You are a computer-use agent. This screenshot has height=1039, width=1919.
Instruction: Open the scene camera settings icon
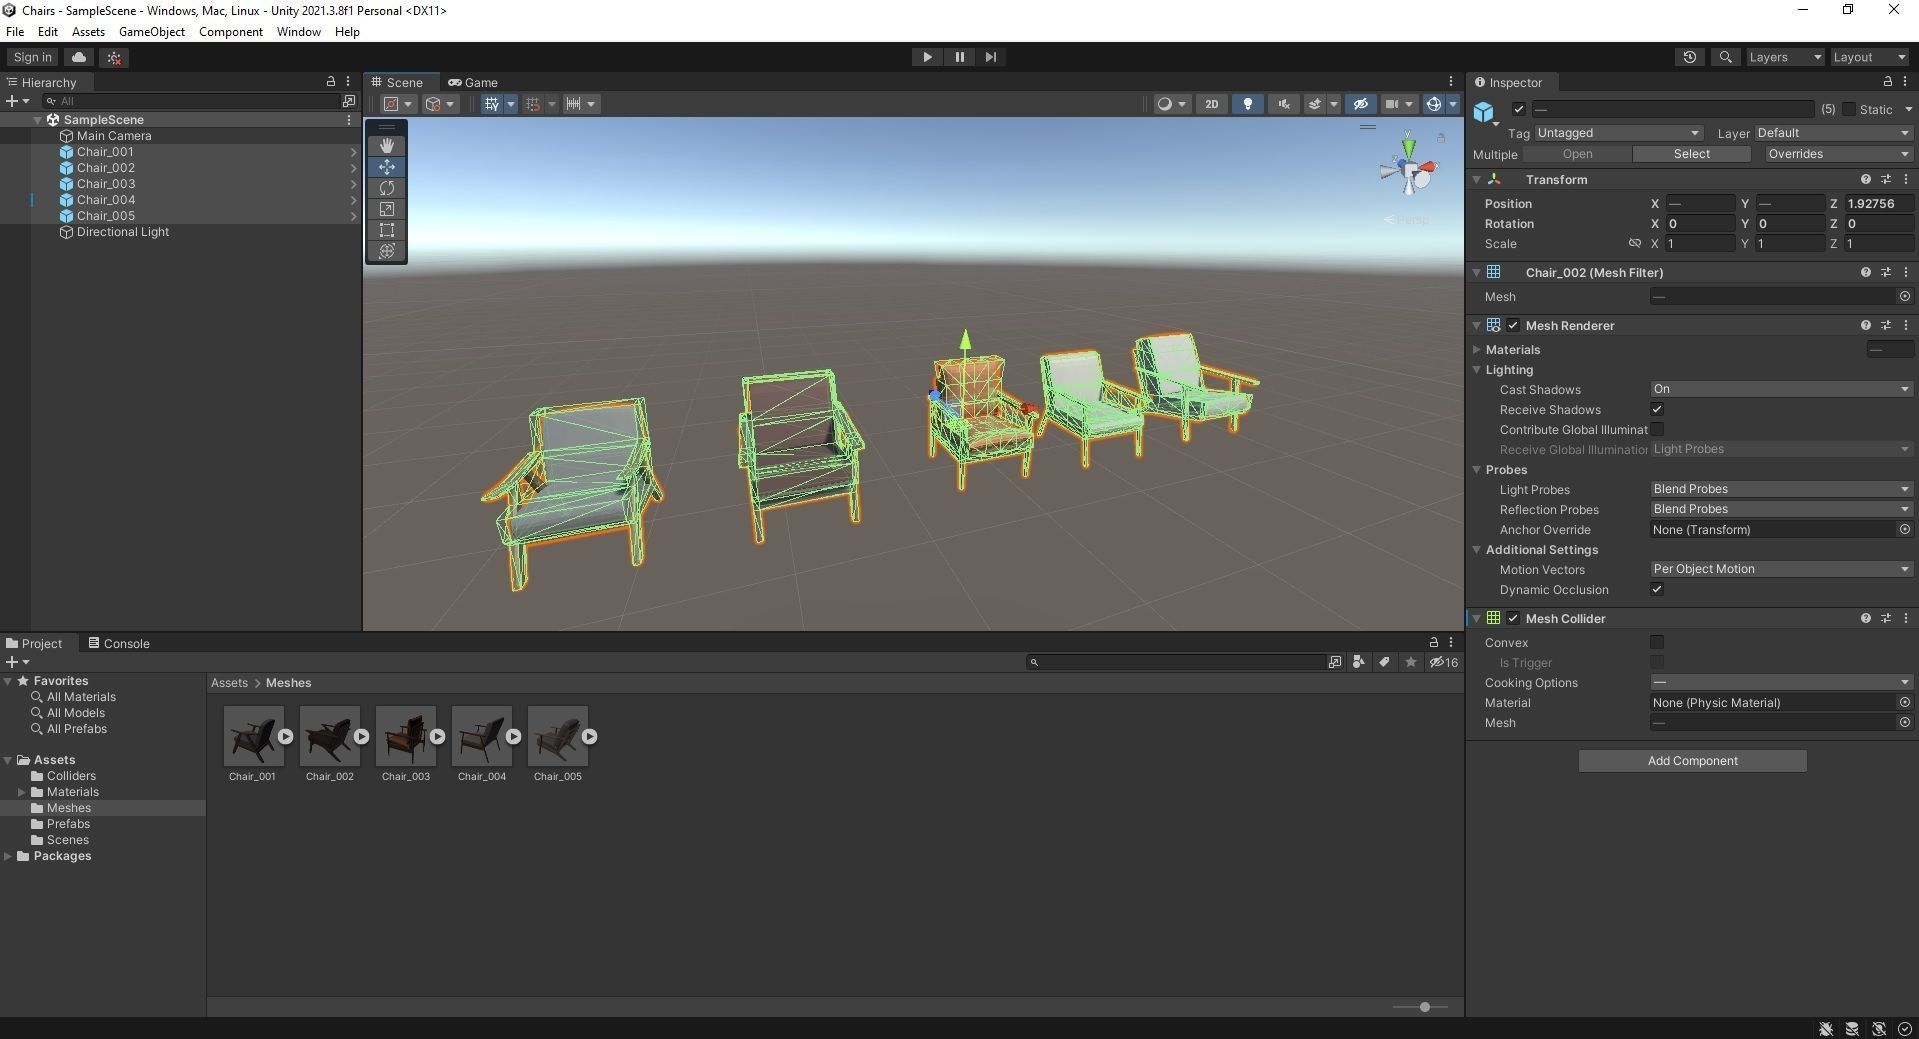pos(1391,104)
